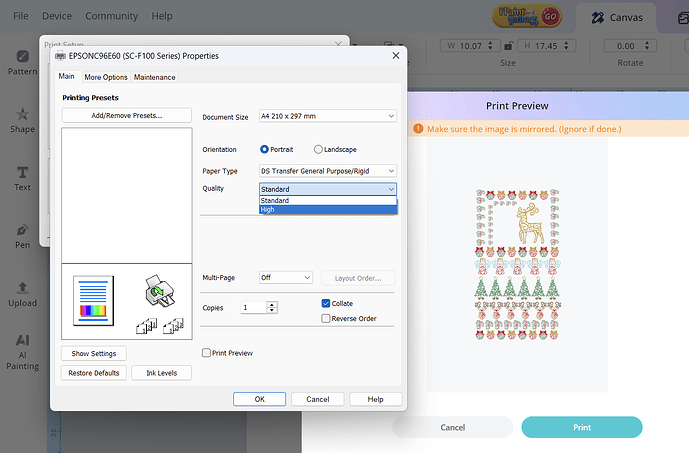Choose High from Quality dropdown list

pos(328,209)
